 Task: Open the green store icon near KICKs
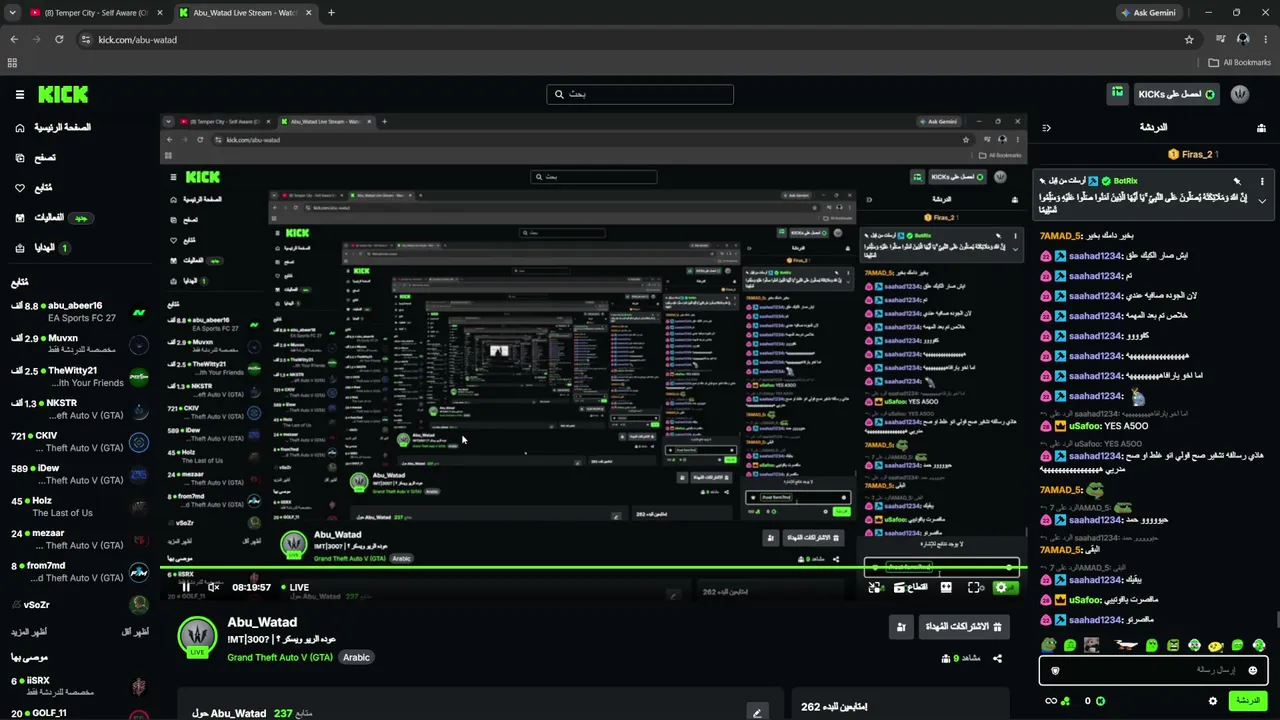[x=1117, y=93]
